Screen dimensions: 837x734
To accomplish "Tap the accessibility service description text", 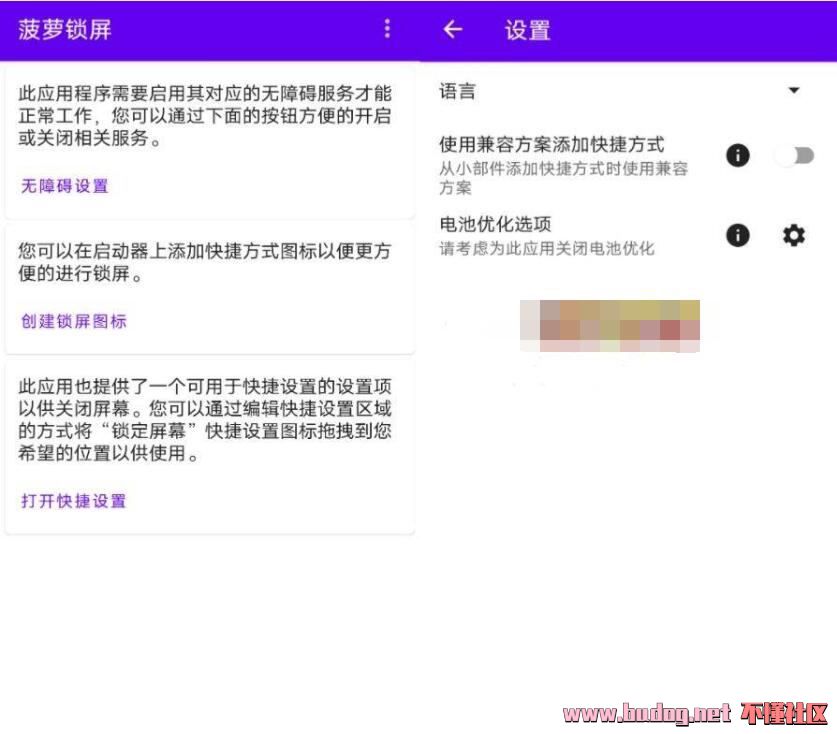I will tap(205, 116).
